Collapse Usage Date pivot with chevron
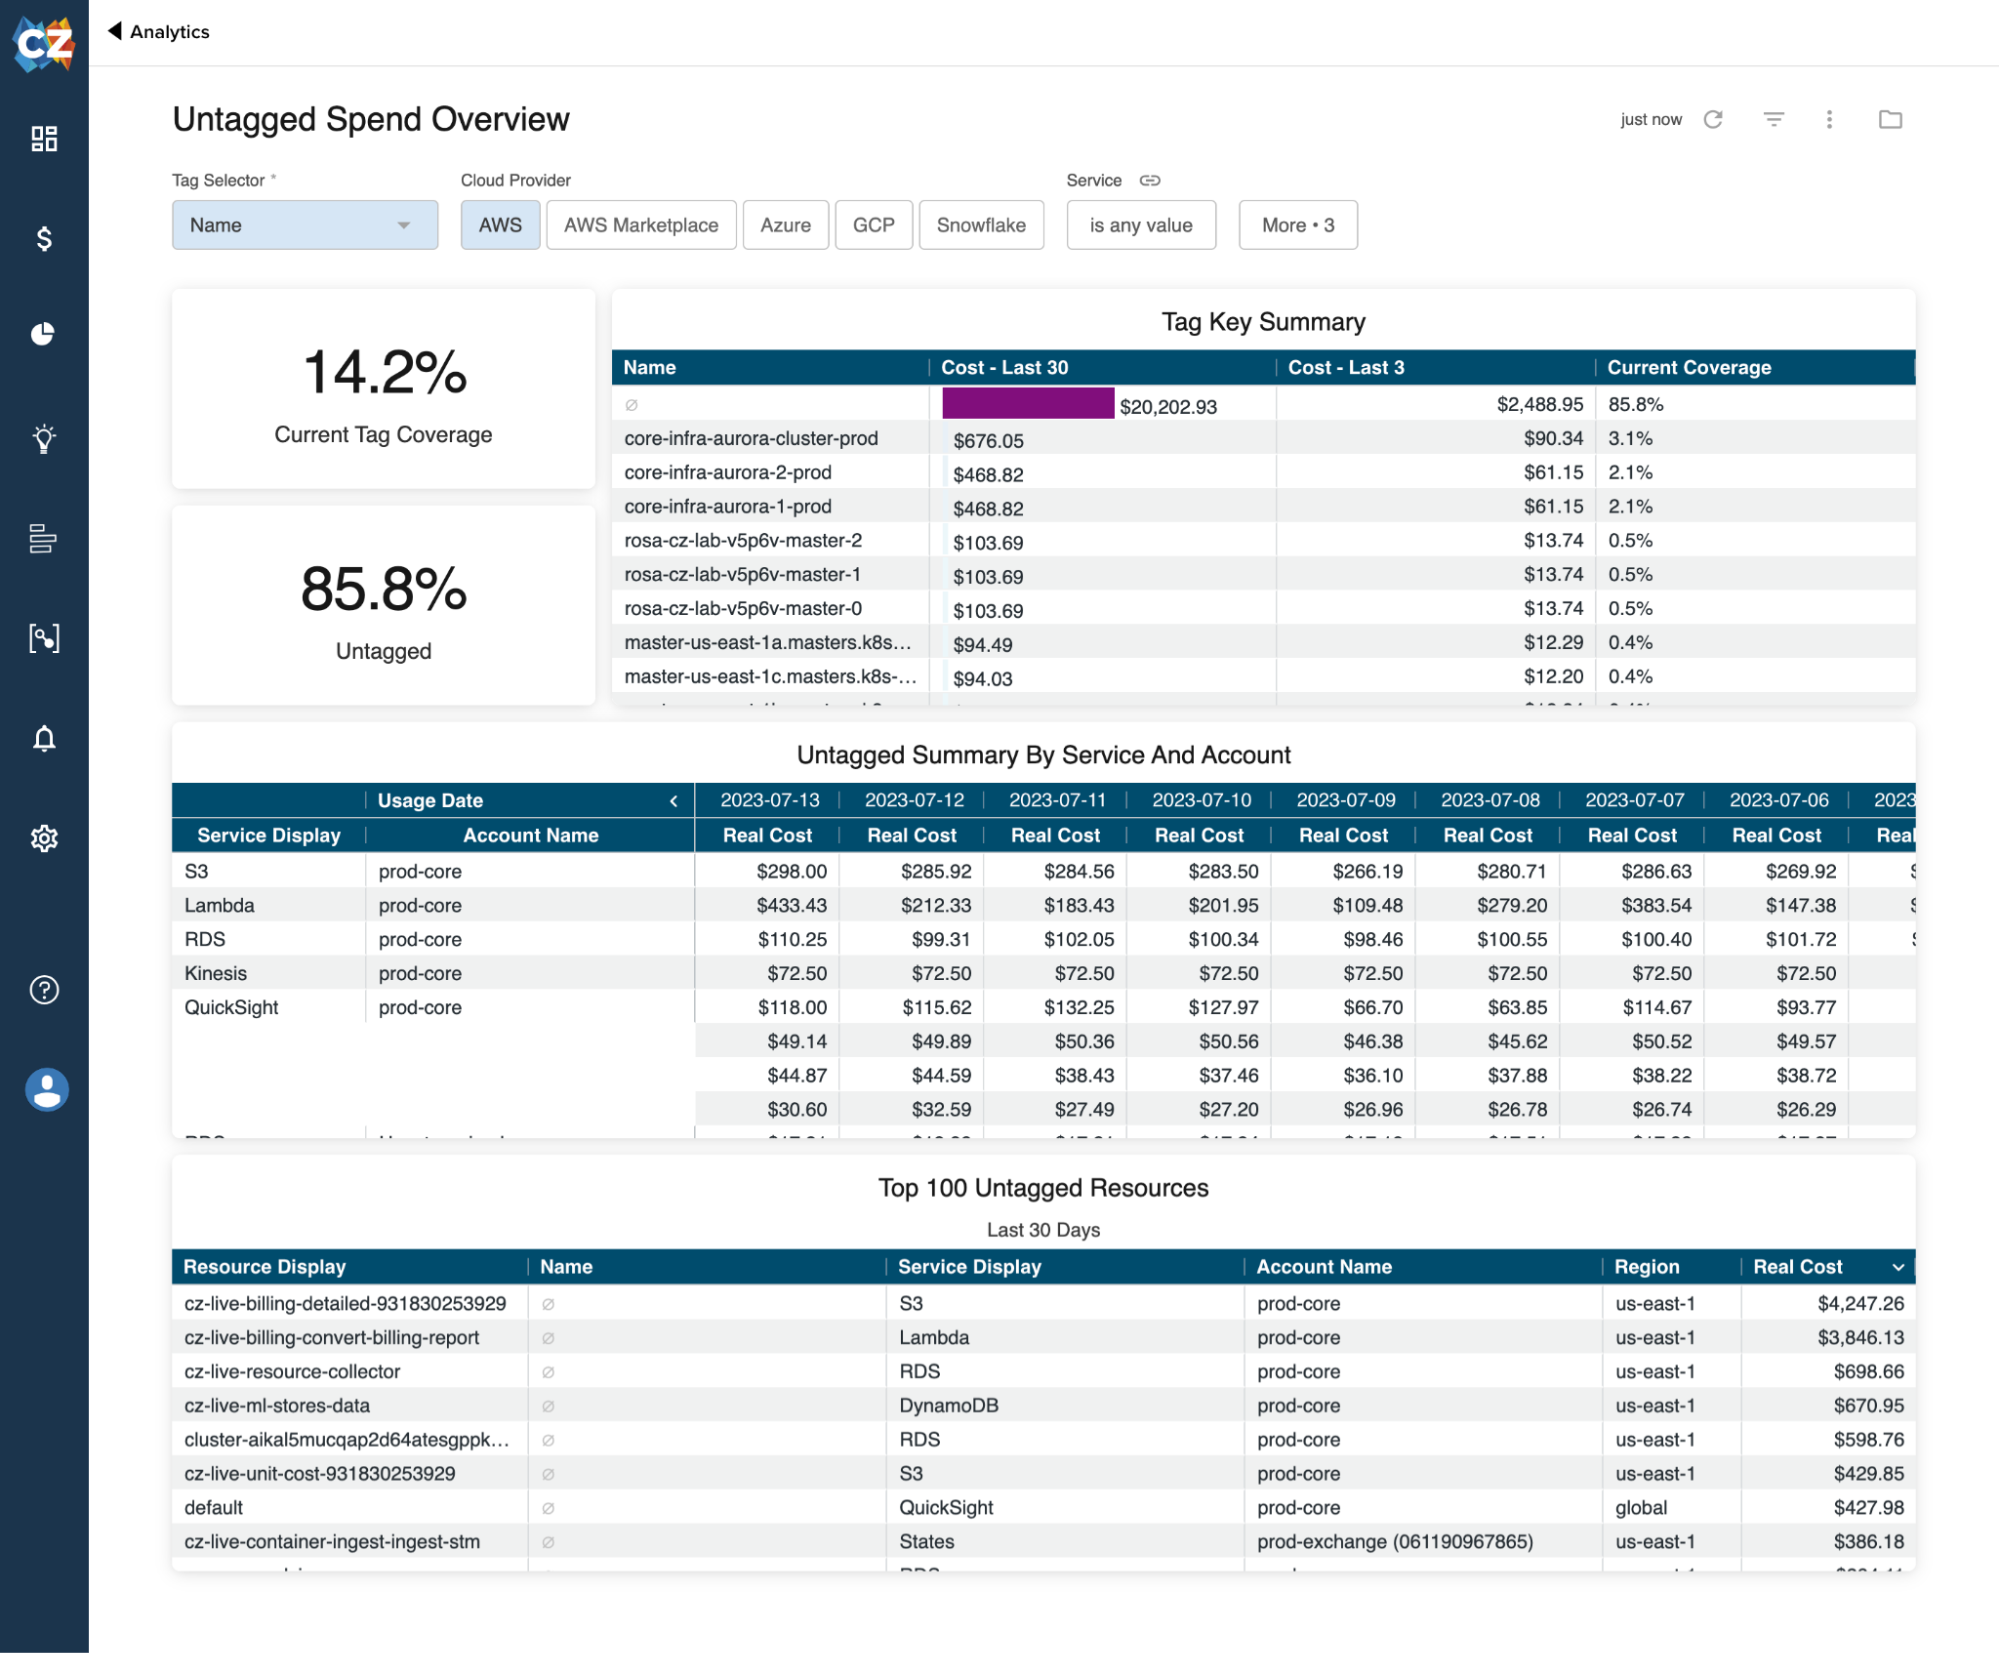This screenshot has width=1999, height=1654. pyautogui.click(x=674, y=800)
